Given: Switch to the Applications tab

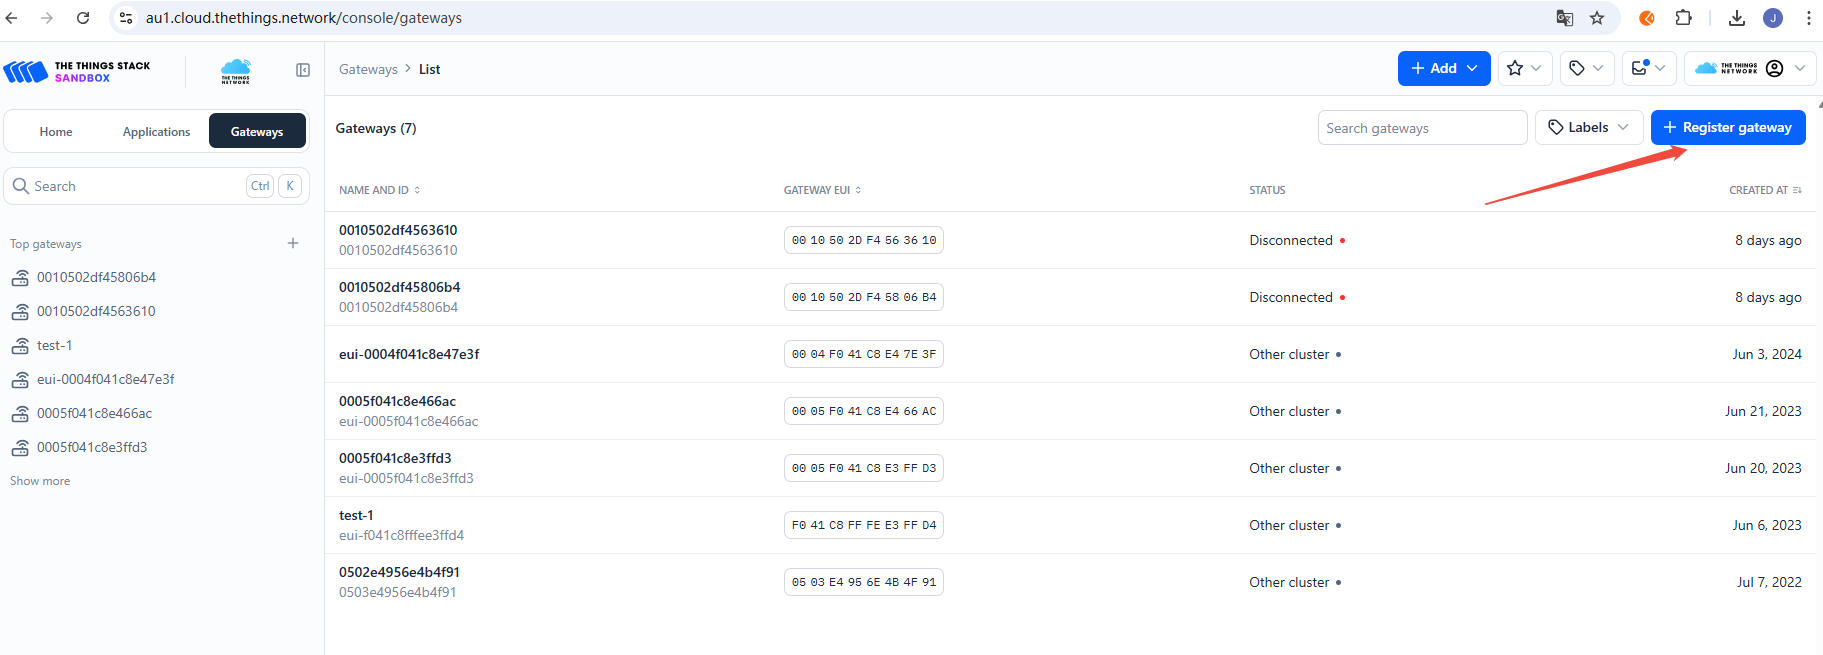Looking at the screenshot, I should (x=156, y=132).
